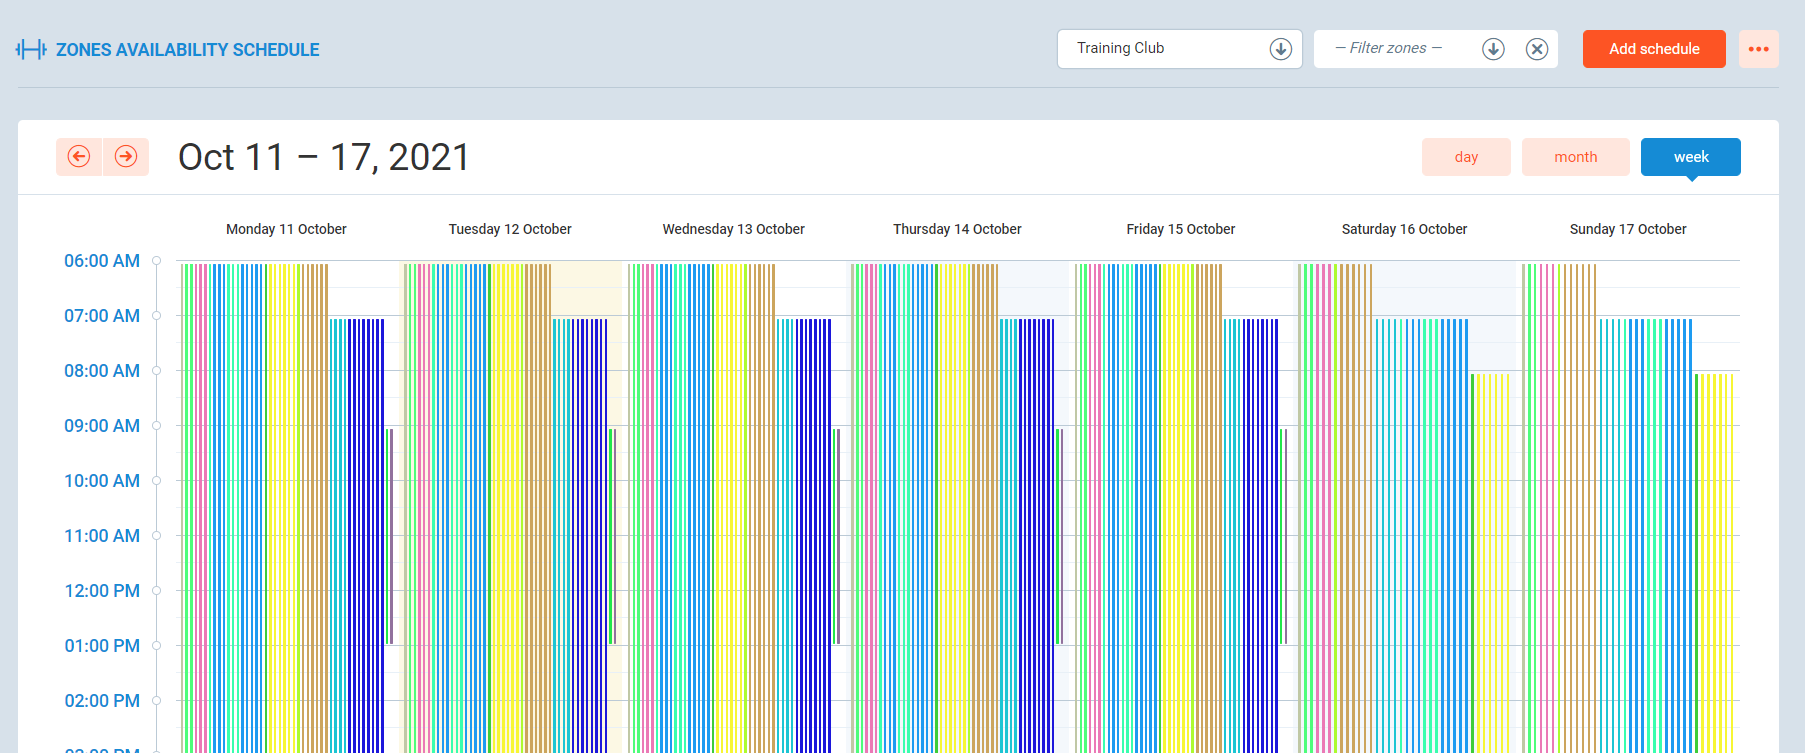This screenshot has width=1805, height=753.
Task: Click the next week arrow icon
Action: [x=126, y=157]
